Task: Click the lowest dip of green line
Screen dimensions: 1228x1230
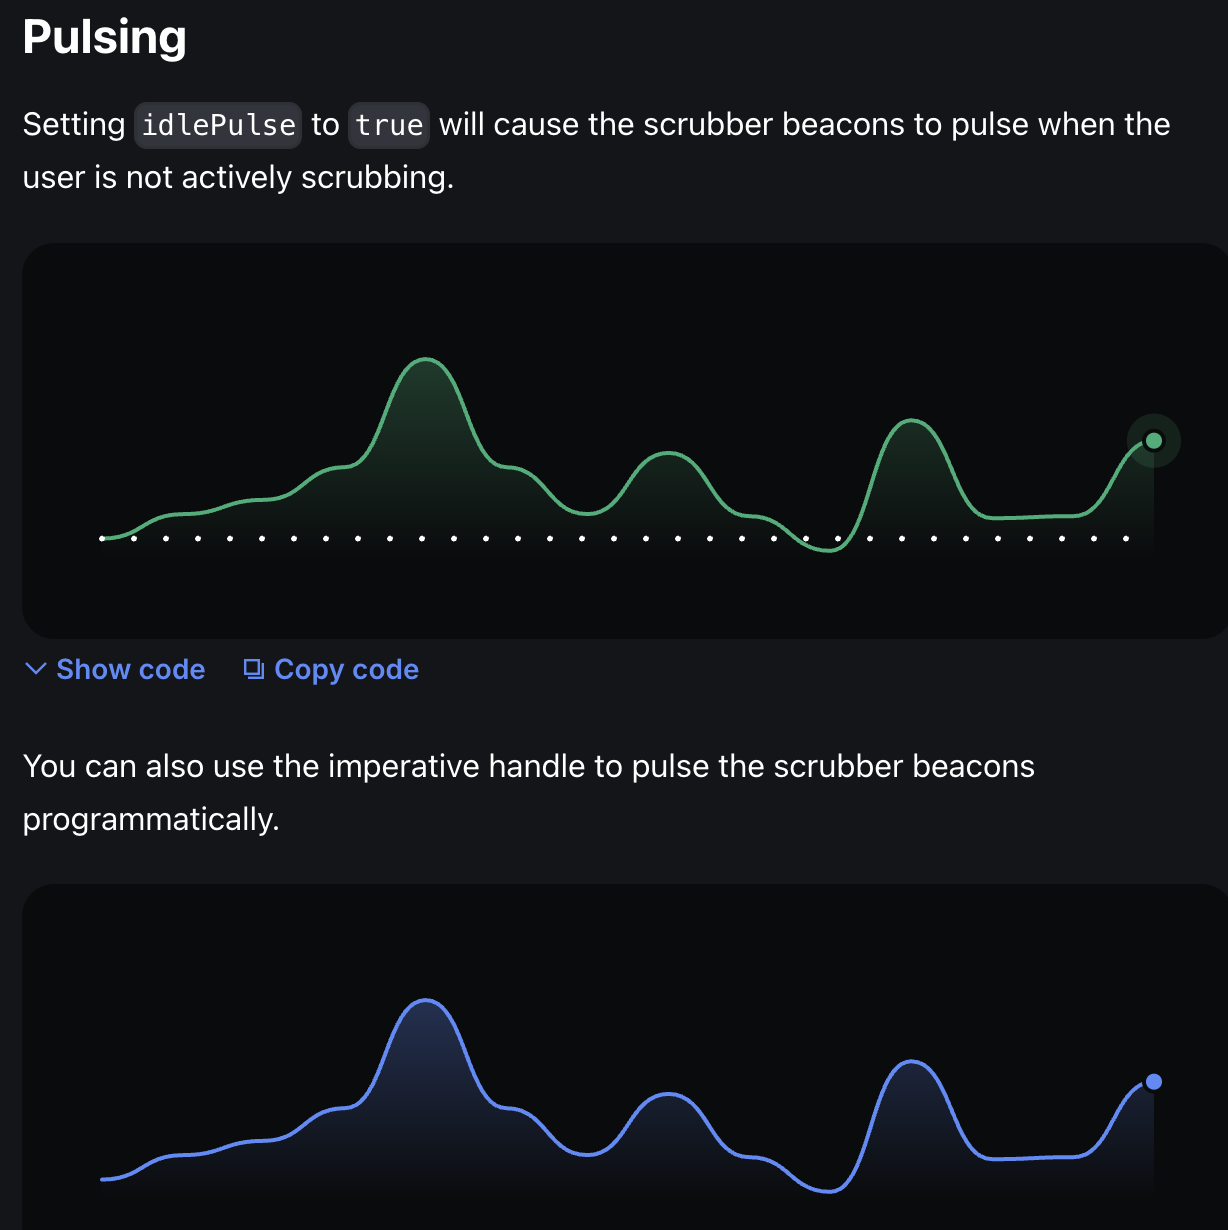Action: pyautogui.click(x=829, y=550)
